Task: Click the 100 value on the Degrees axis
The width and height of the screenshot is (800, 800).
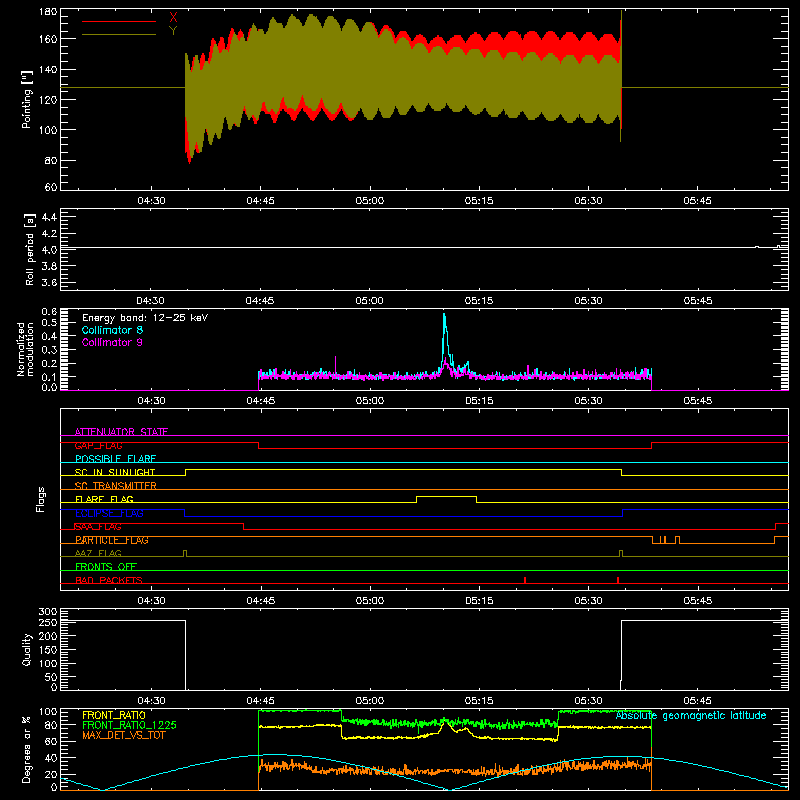Action: (48, 712)
